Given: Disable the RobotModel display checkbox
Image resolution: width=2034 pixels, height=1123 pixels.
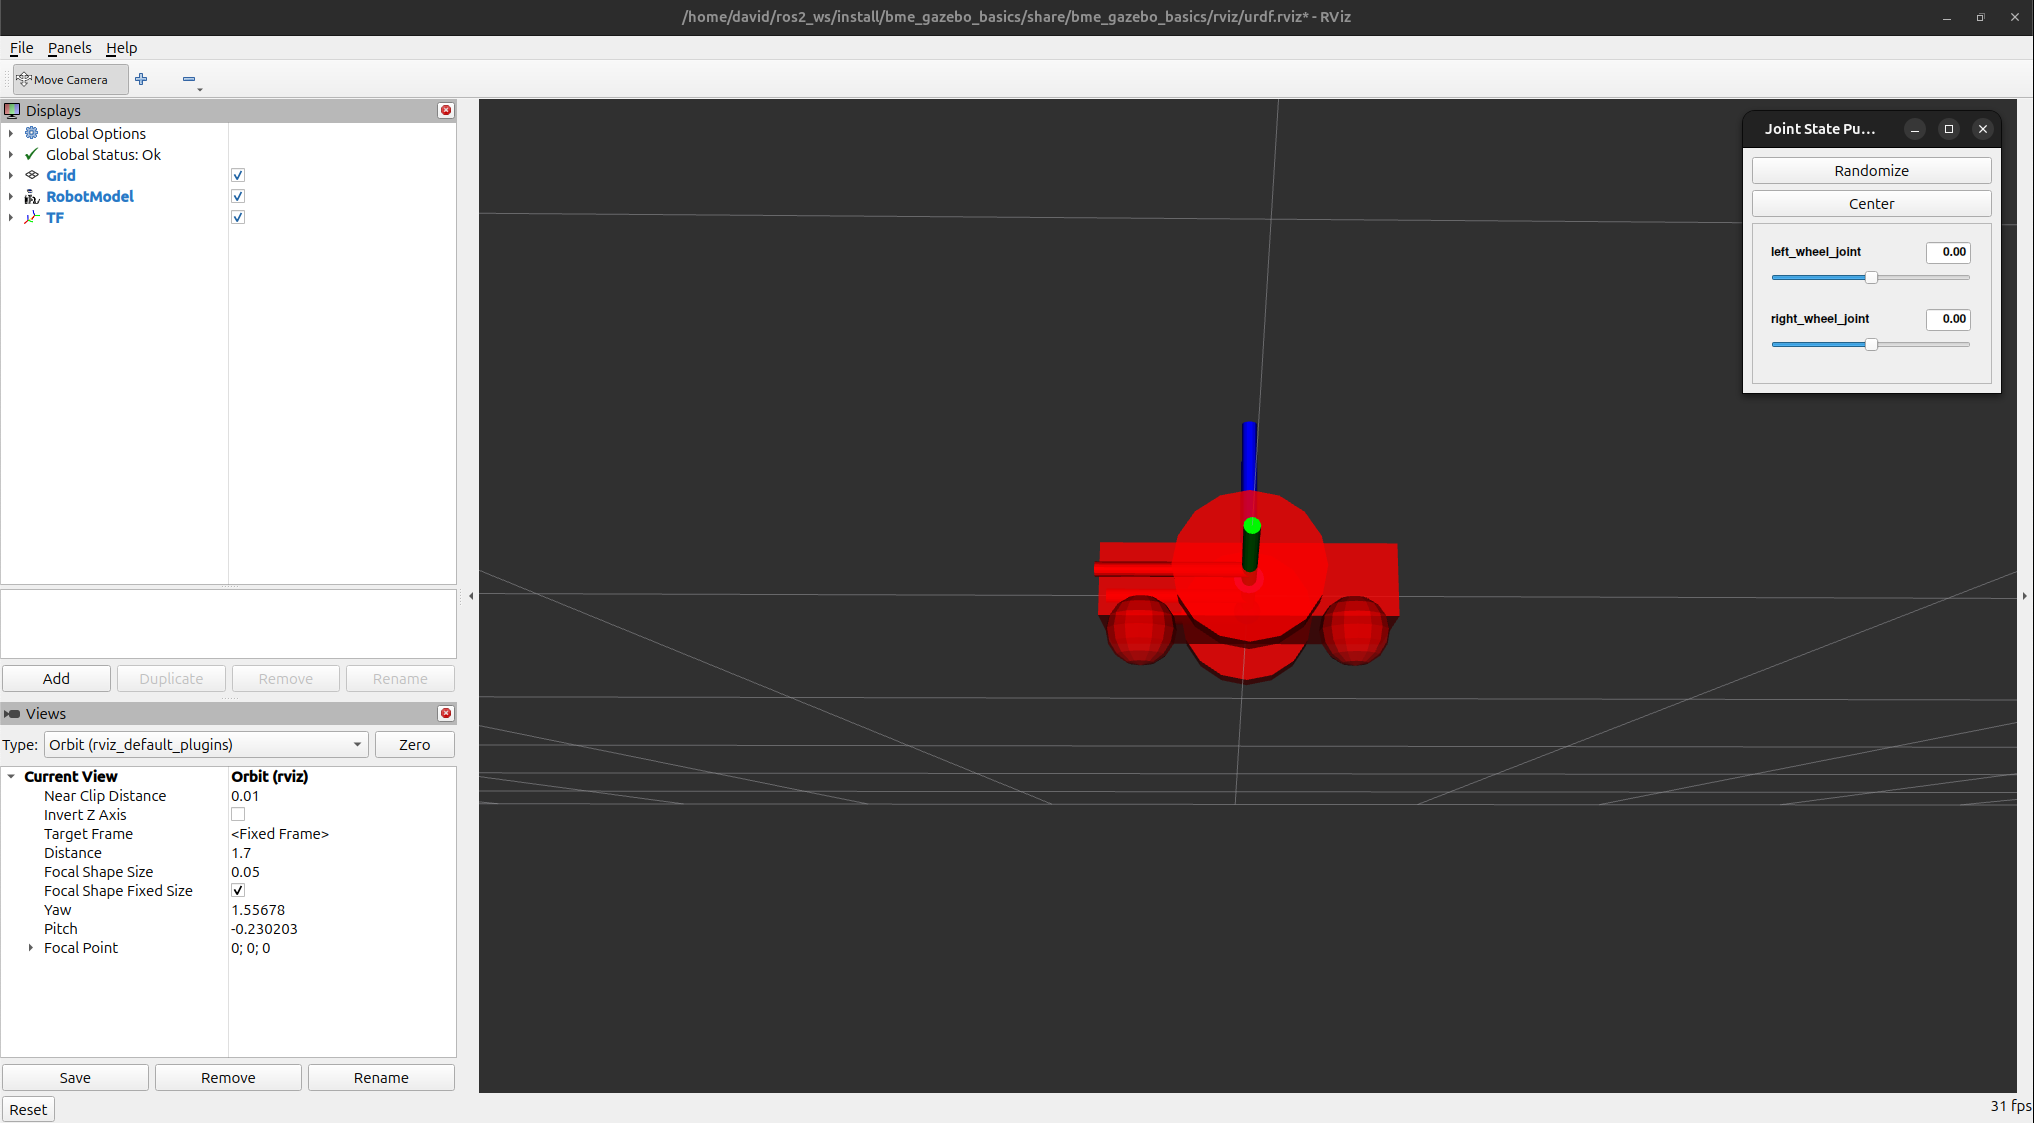Looking at the screenshot, I should [238, 196].
